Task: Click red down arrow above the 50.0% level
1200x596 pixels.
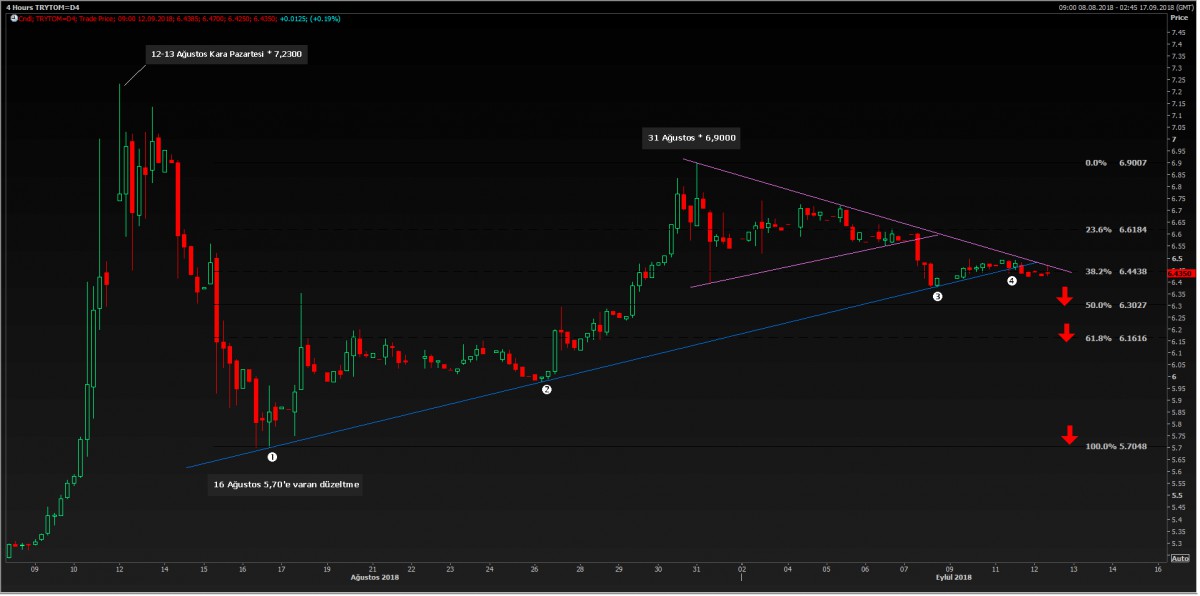Action: point(1066,296)
